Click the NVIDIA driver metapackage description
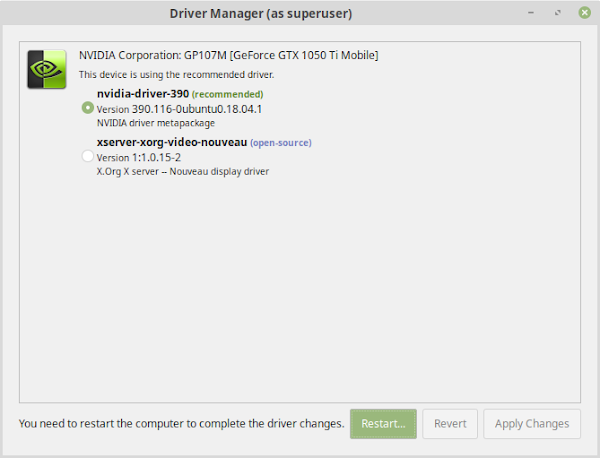600x458 pixels. [x=156, y=123]
